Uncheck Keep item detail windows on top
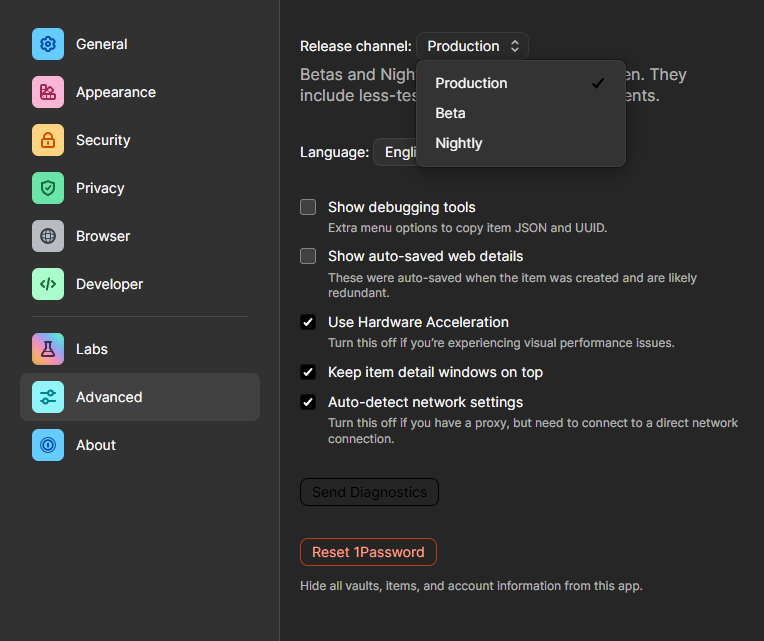Image resolution: width=764 pixels, height=641 pixels. (308, 372)
